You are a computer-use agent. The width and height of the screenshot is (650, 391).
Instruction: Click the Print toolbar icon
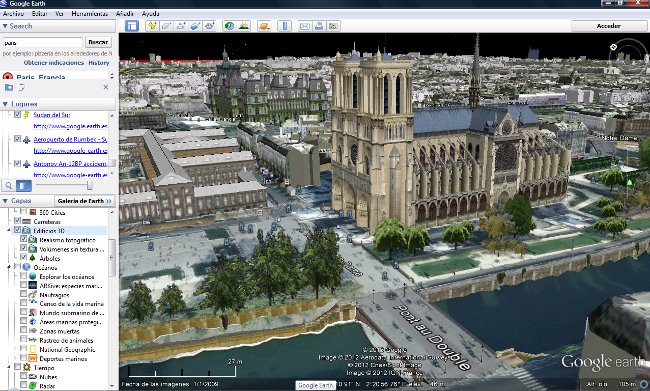319,26
